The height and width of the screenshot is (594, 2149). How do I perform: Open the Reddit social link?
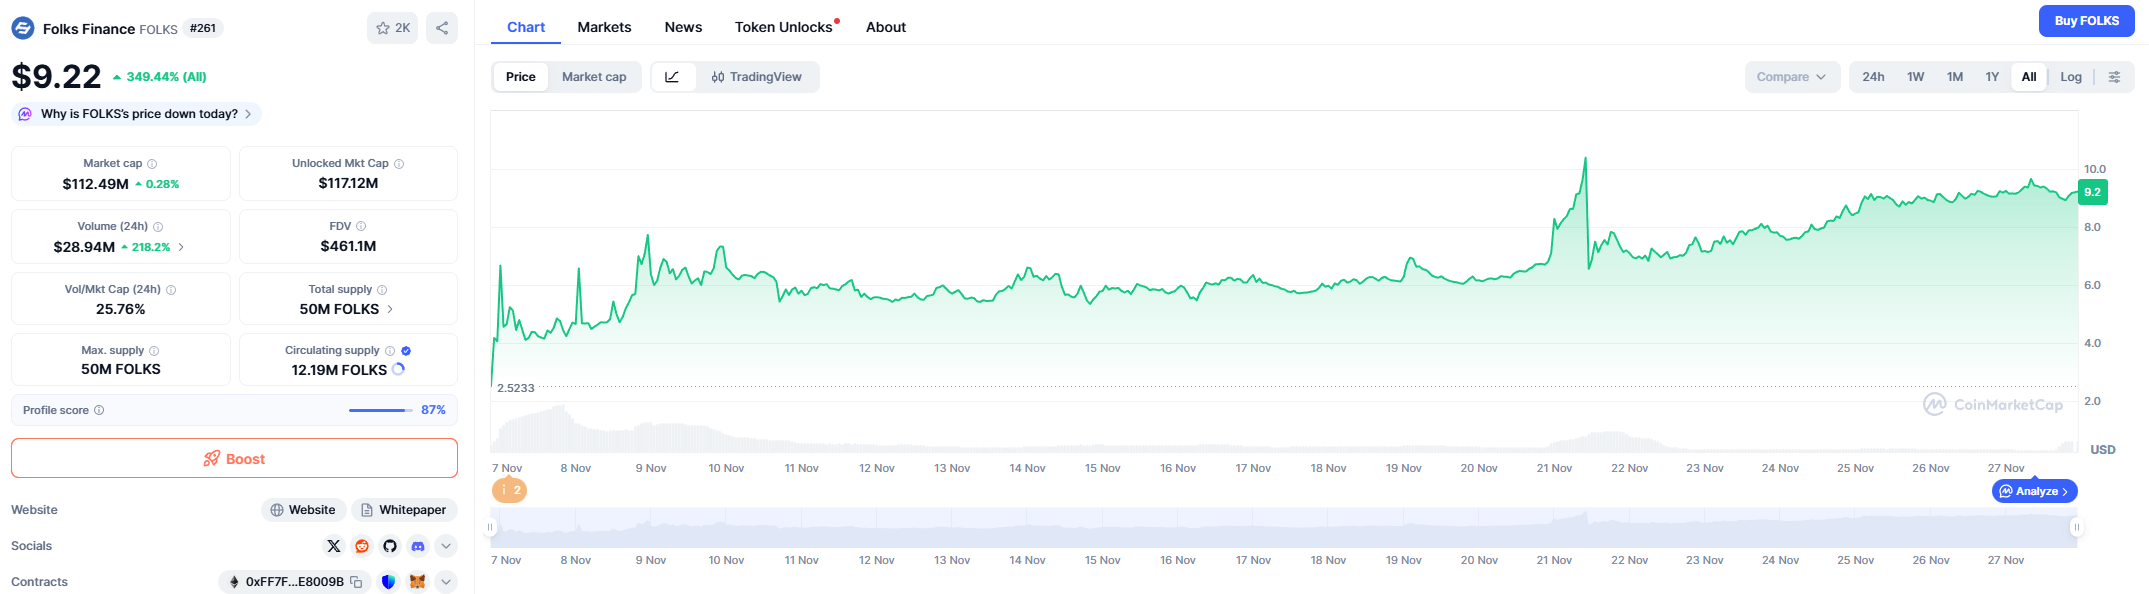tap(362, 546)
